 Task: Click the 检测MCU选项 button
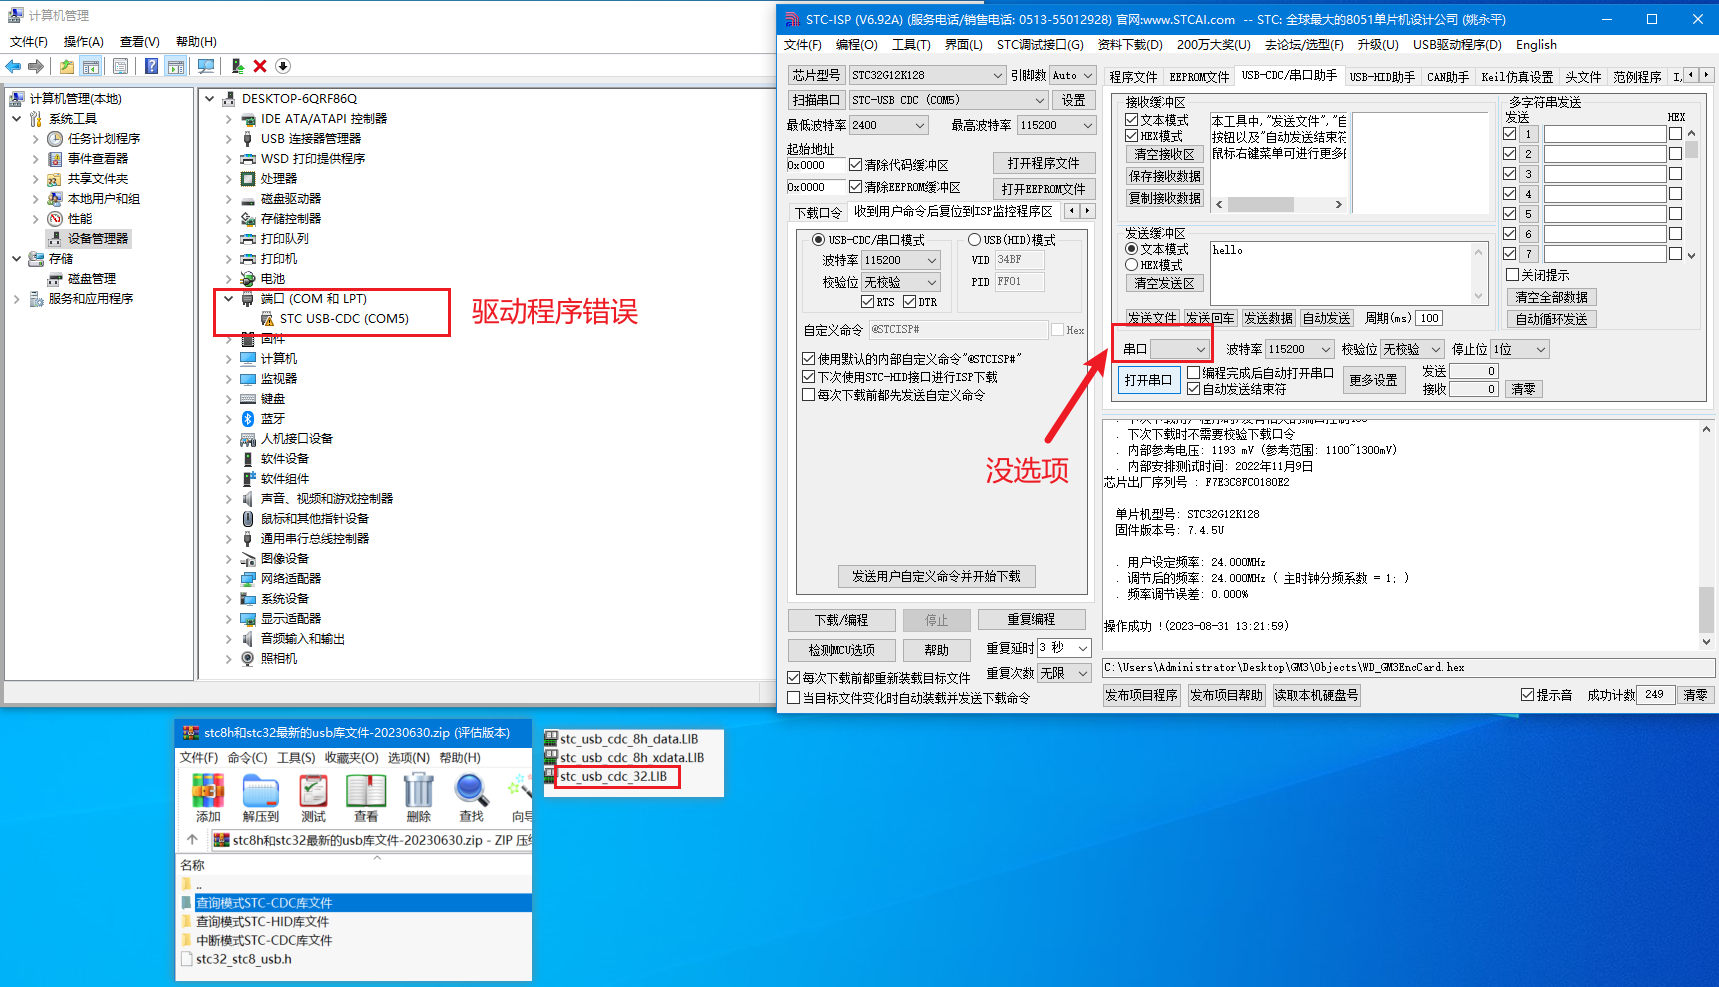pyautogui.click(x=841, y=650)
